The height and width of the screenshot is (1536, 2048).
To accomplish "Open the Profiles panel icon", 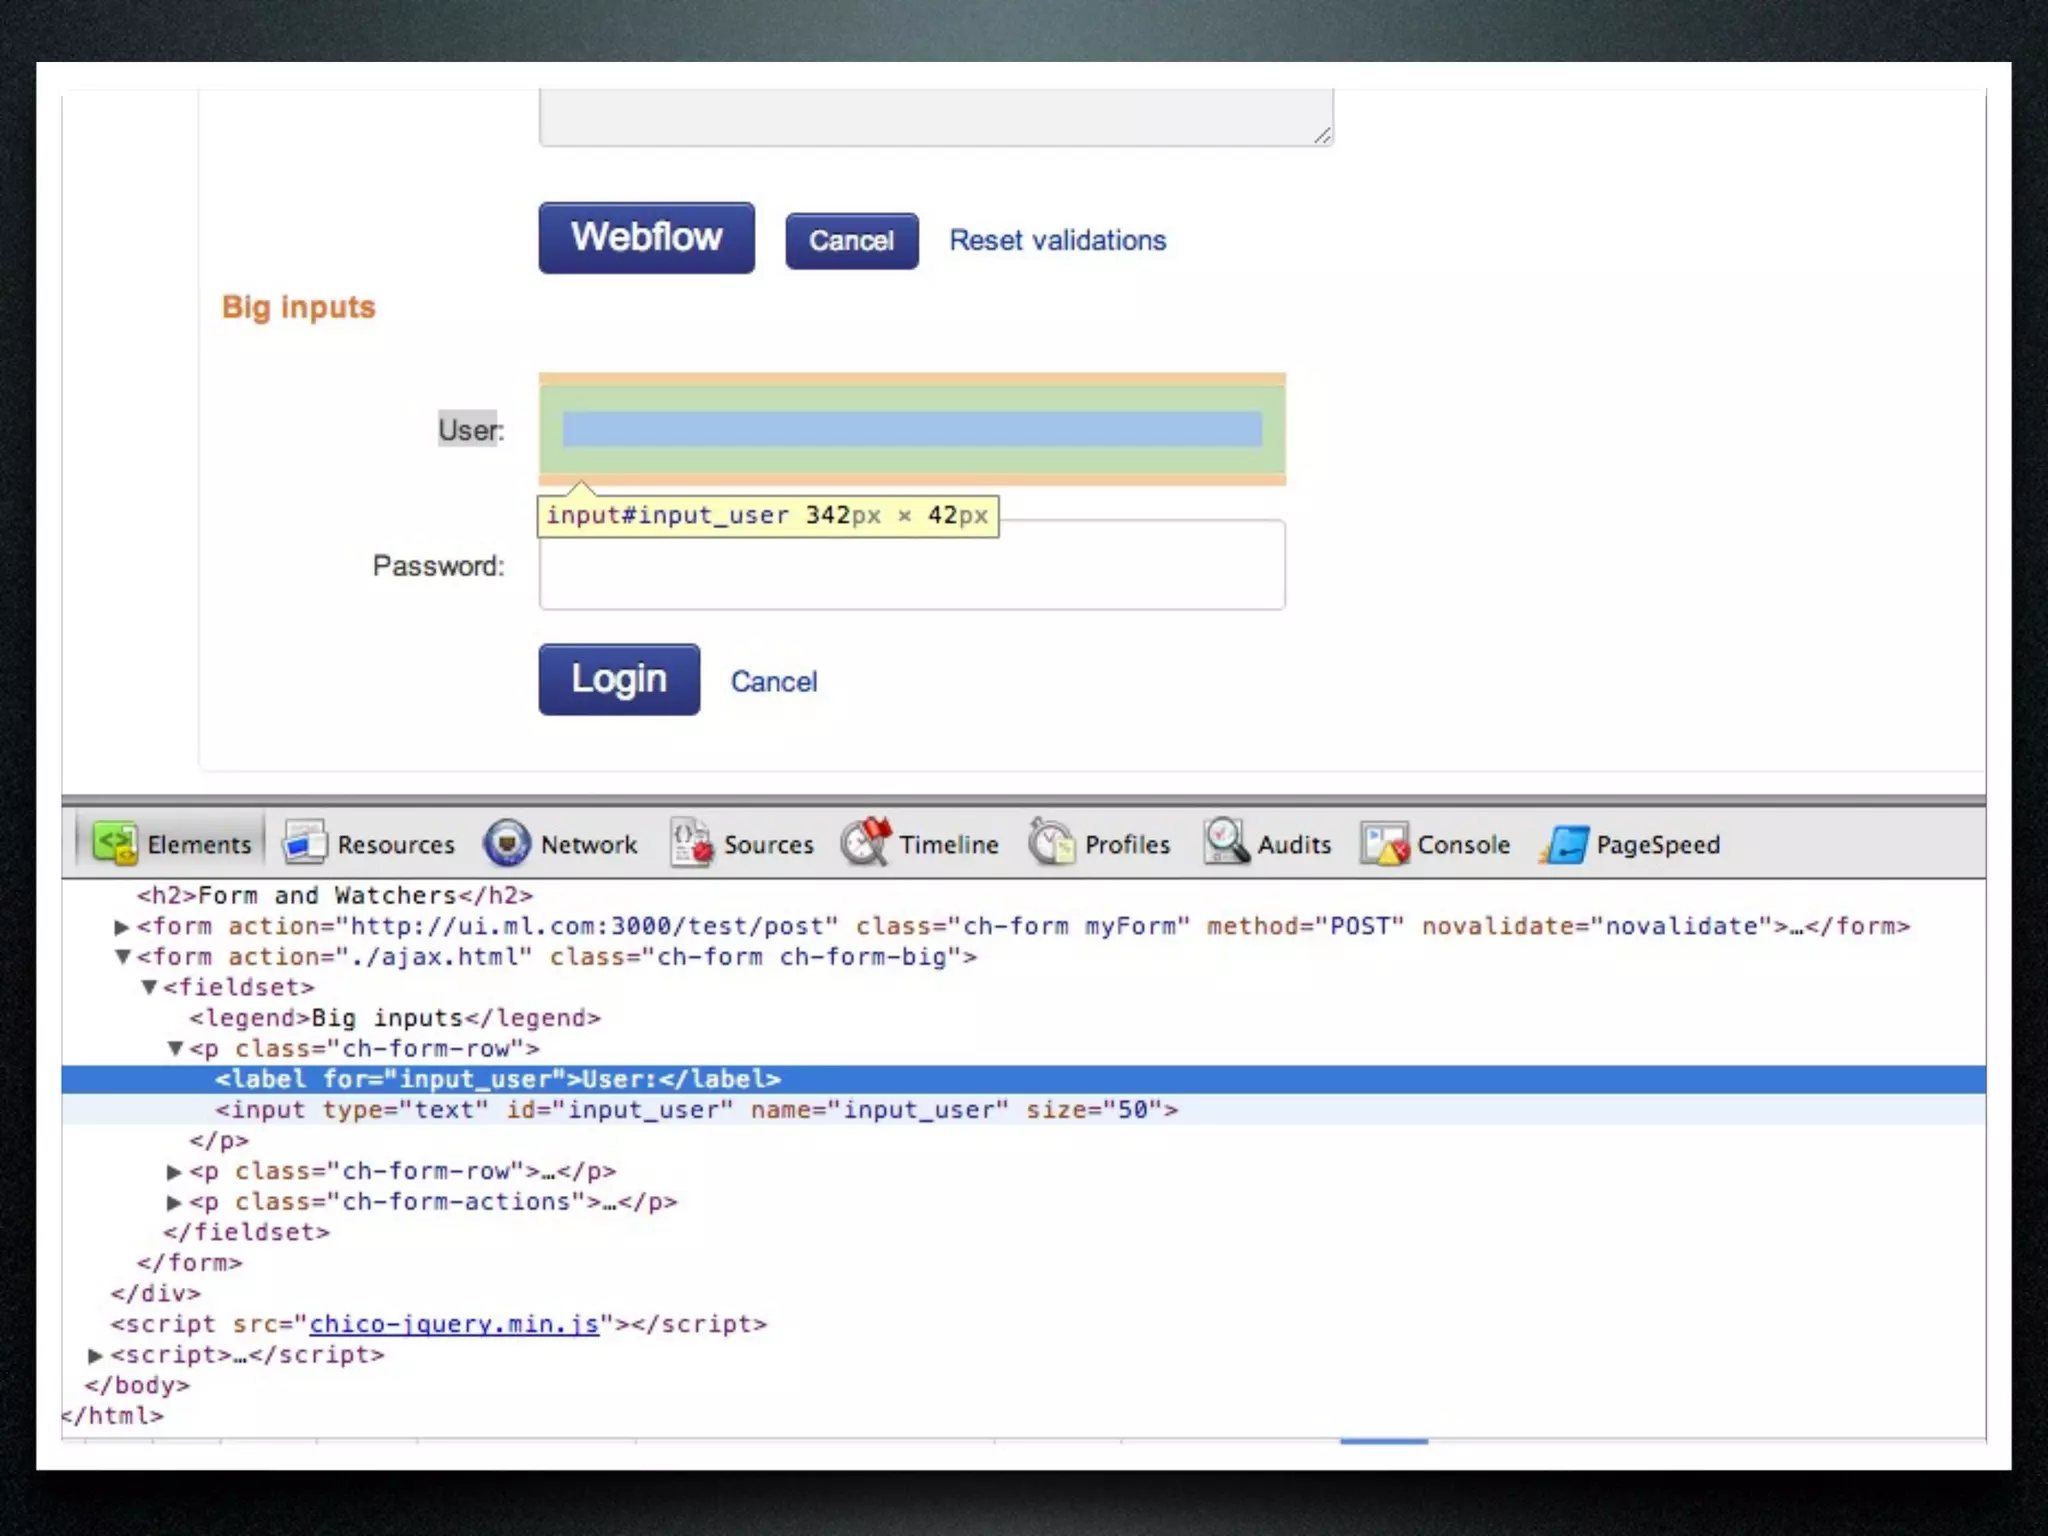I will click(1052, 843).
